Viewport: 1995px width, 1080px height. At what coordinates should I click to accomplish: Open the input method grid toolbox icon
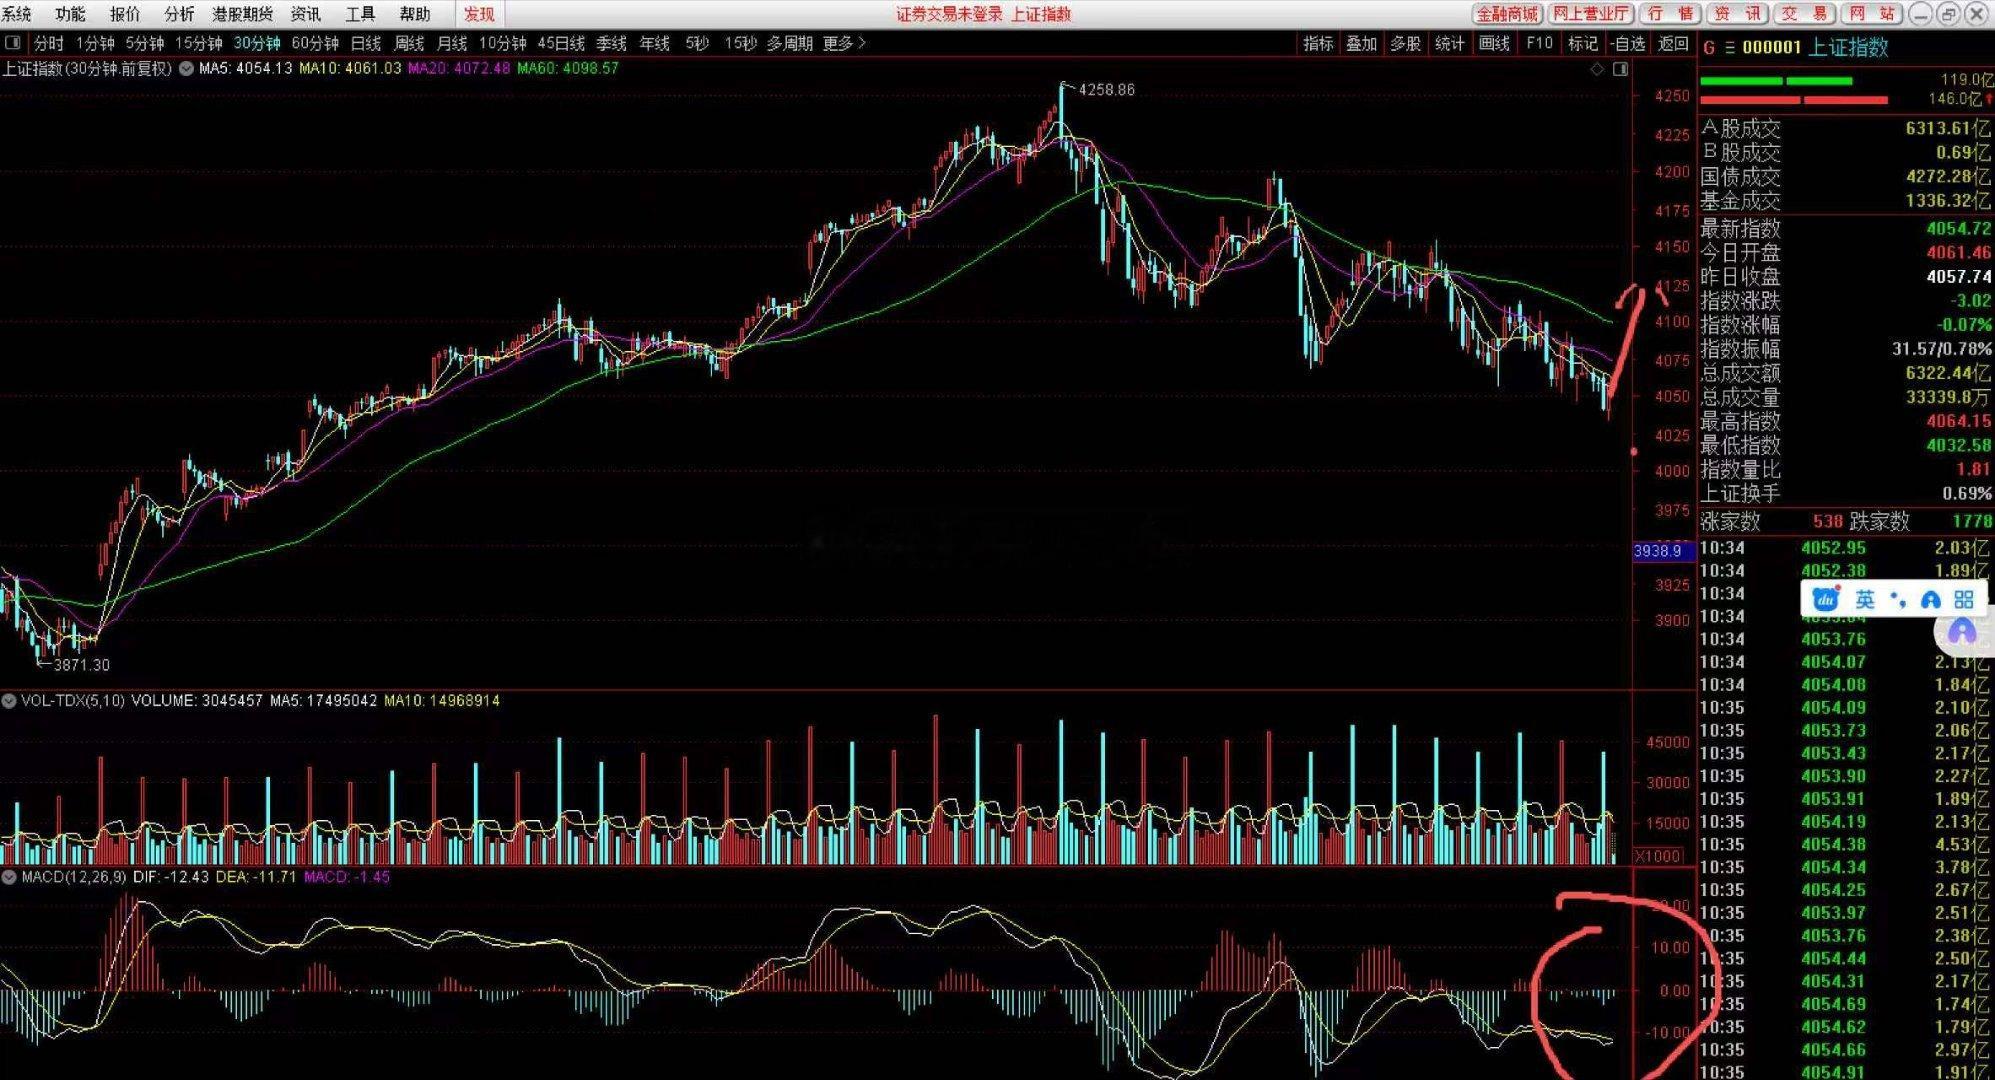tap(1964, 599)
